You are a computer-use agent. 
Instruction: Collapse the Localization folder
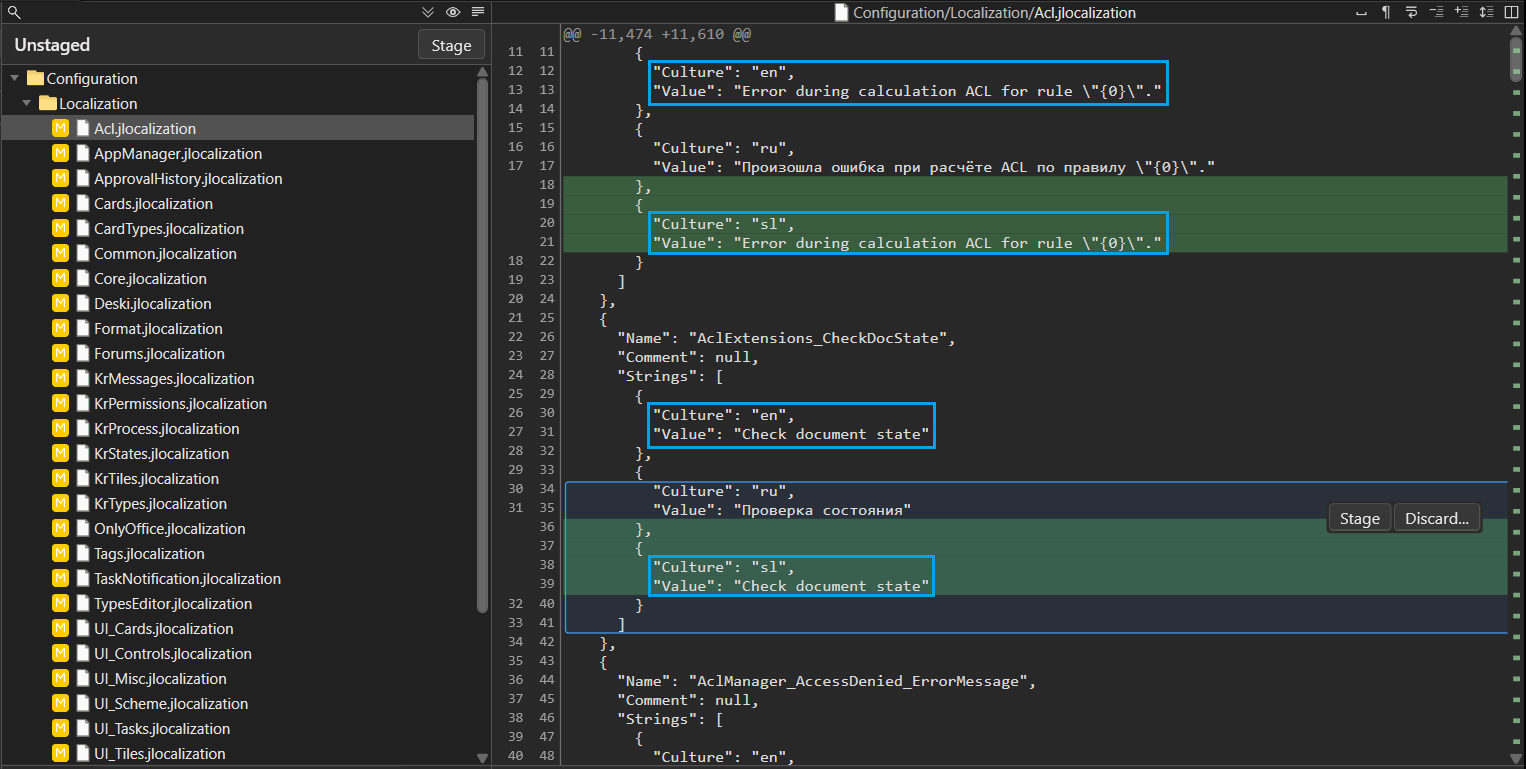coord(27,103)
